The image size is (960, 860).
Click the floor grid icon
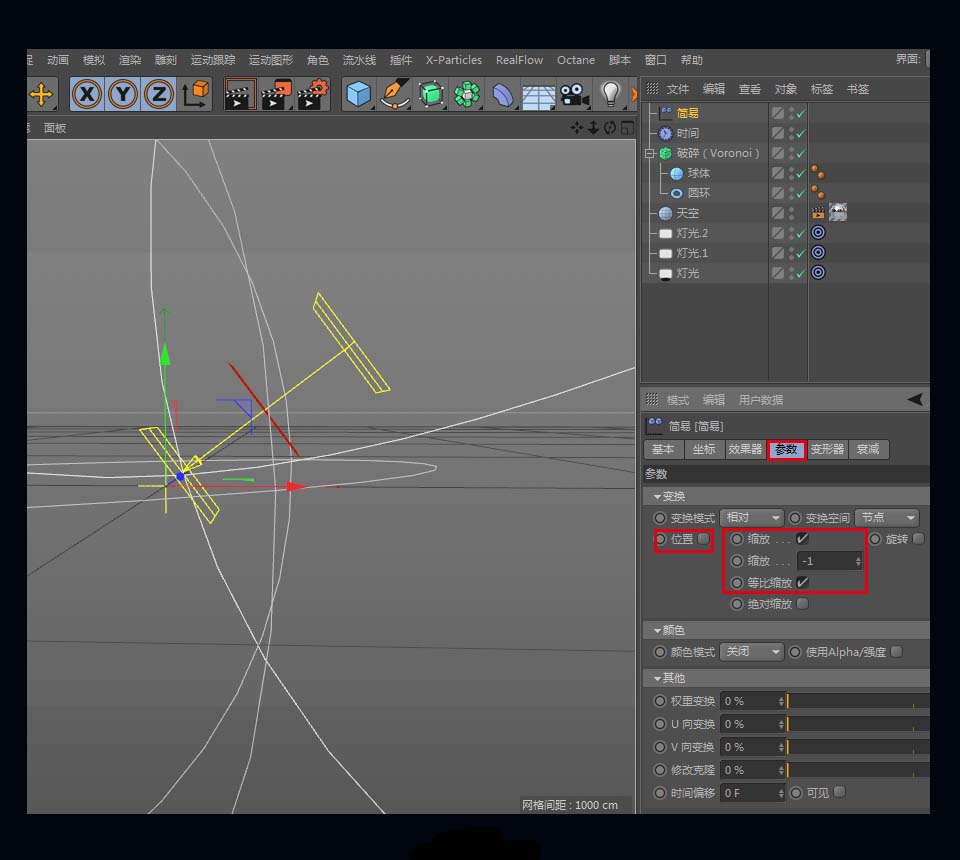[538, 96]
